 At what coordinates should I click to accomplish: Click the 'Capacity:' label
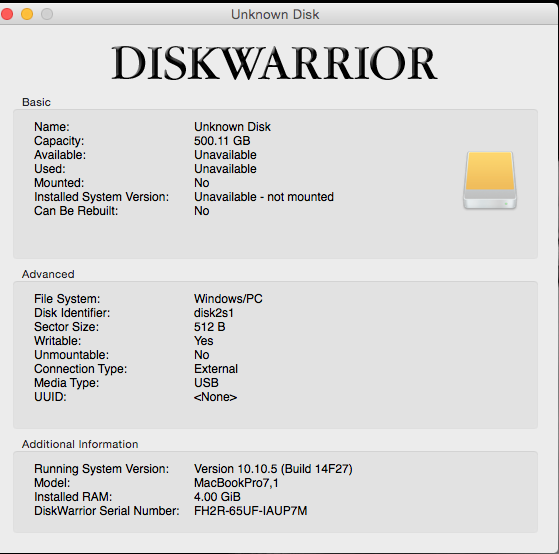[x=59, y=141]
